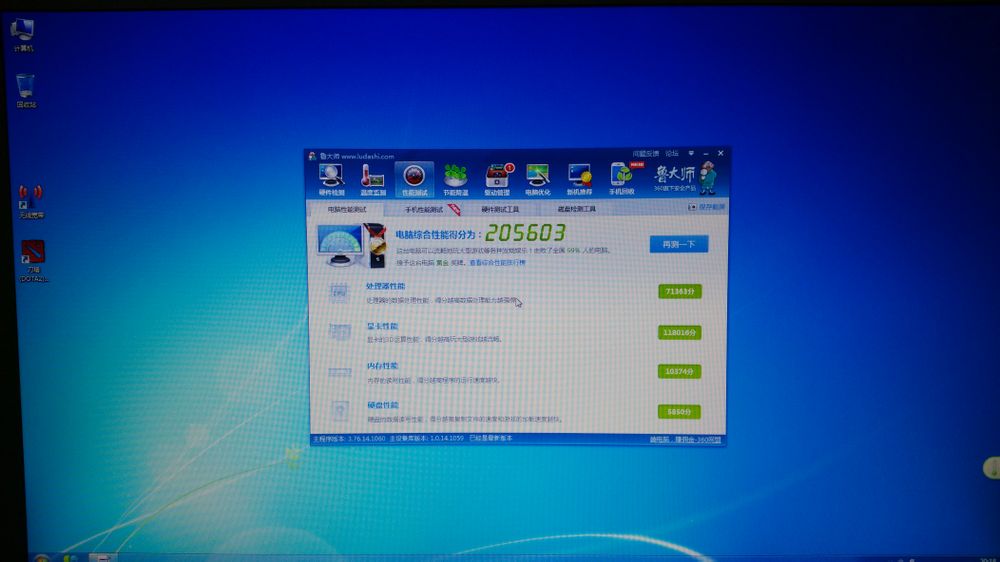Switch to the 磁盘检测工具 tab

[x=577, y=209]
